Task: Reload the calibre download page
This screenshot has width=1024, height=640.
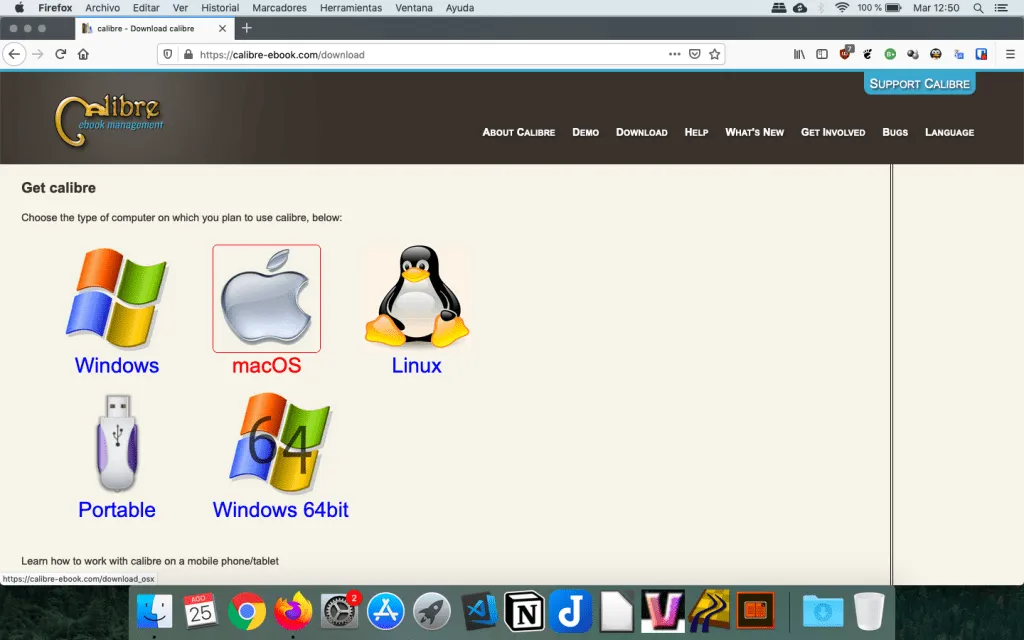Action: point(61,54)
